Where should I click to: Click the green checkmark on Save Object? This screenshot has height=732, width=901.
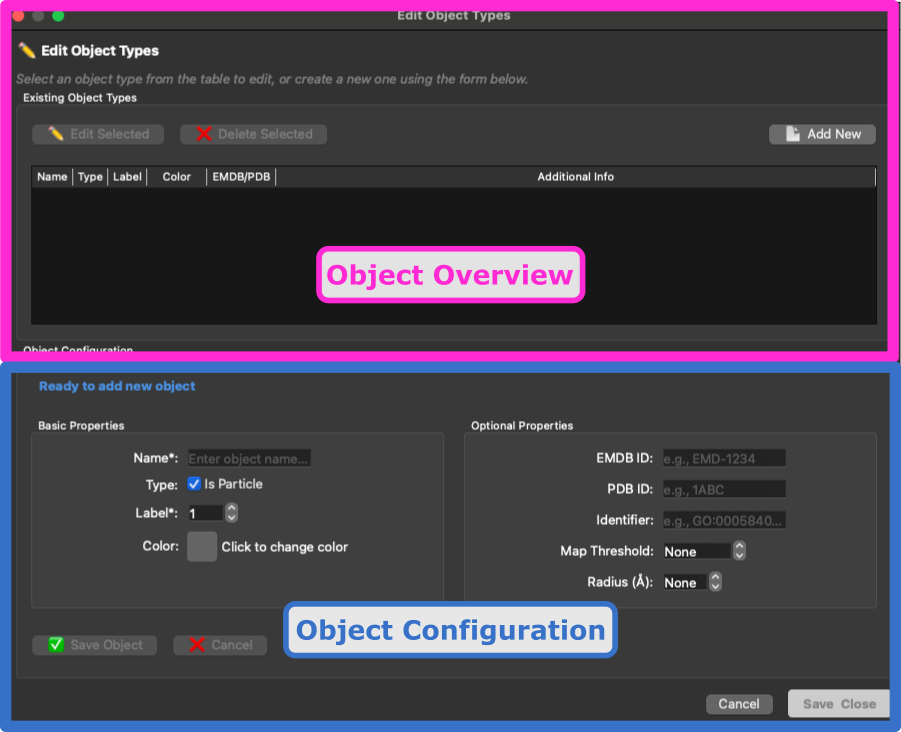[x=56, y=645]
